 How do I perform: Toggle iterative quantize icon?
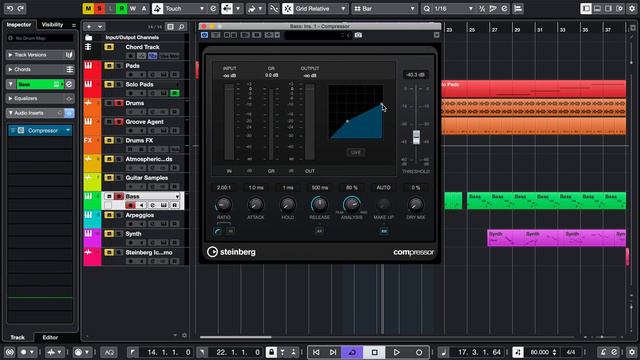click(x=482, y=8)
